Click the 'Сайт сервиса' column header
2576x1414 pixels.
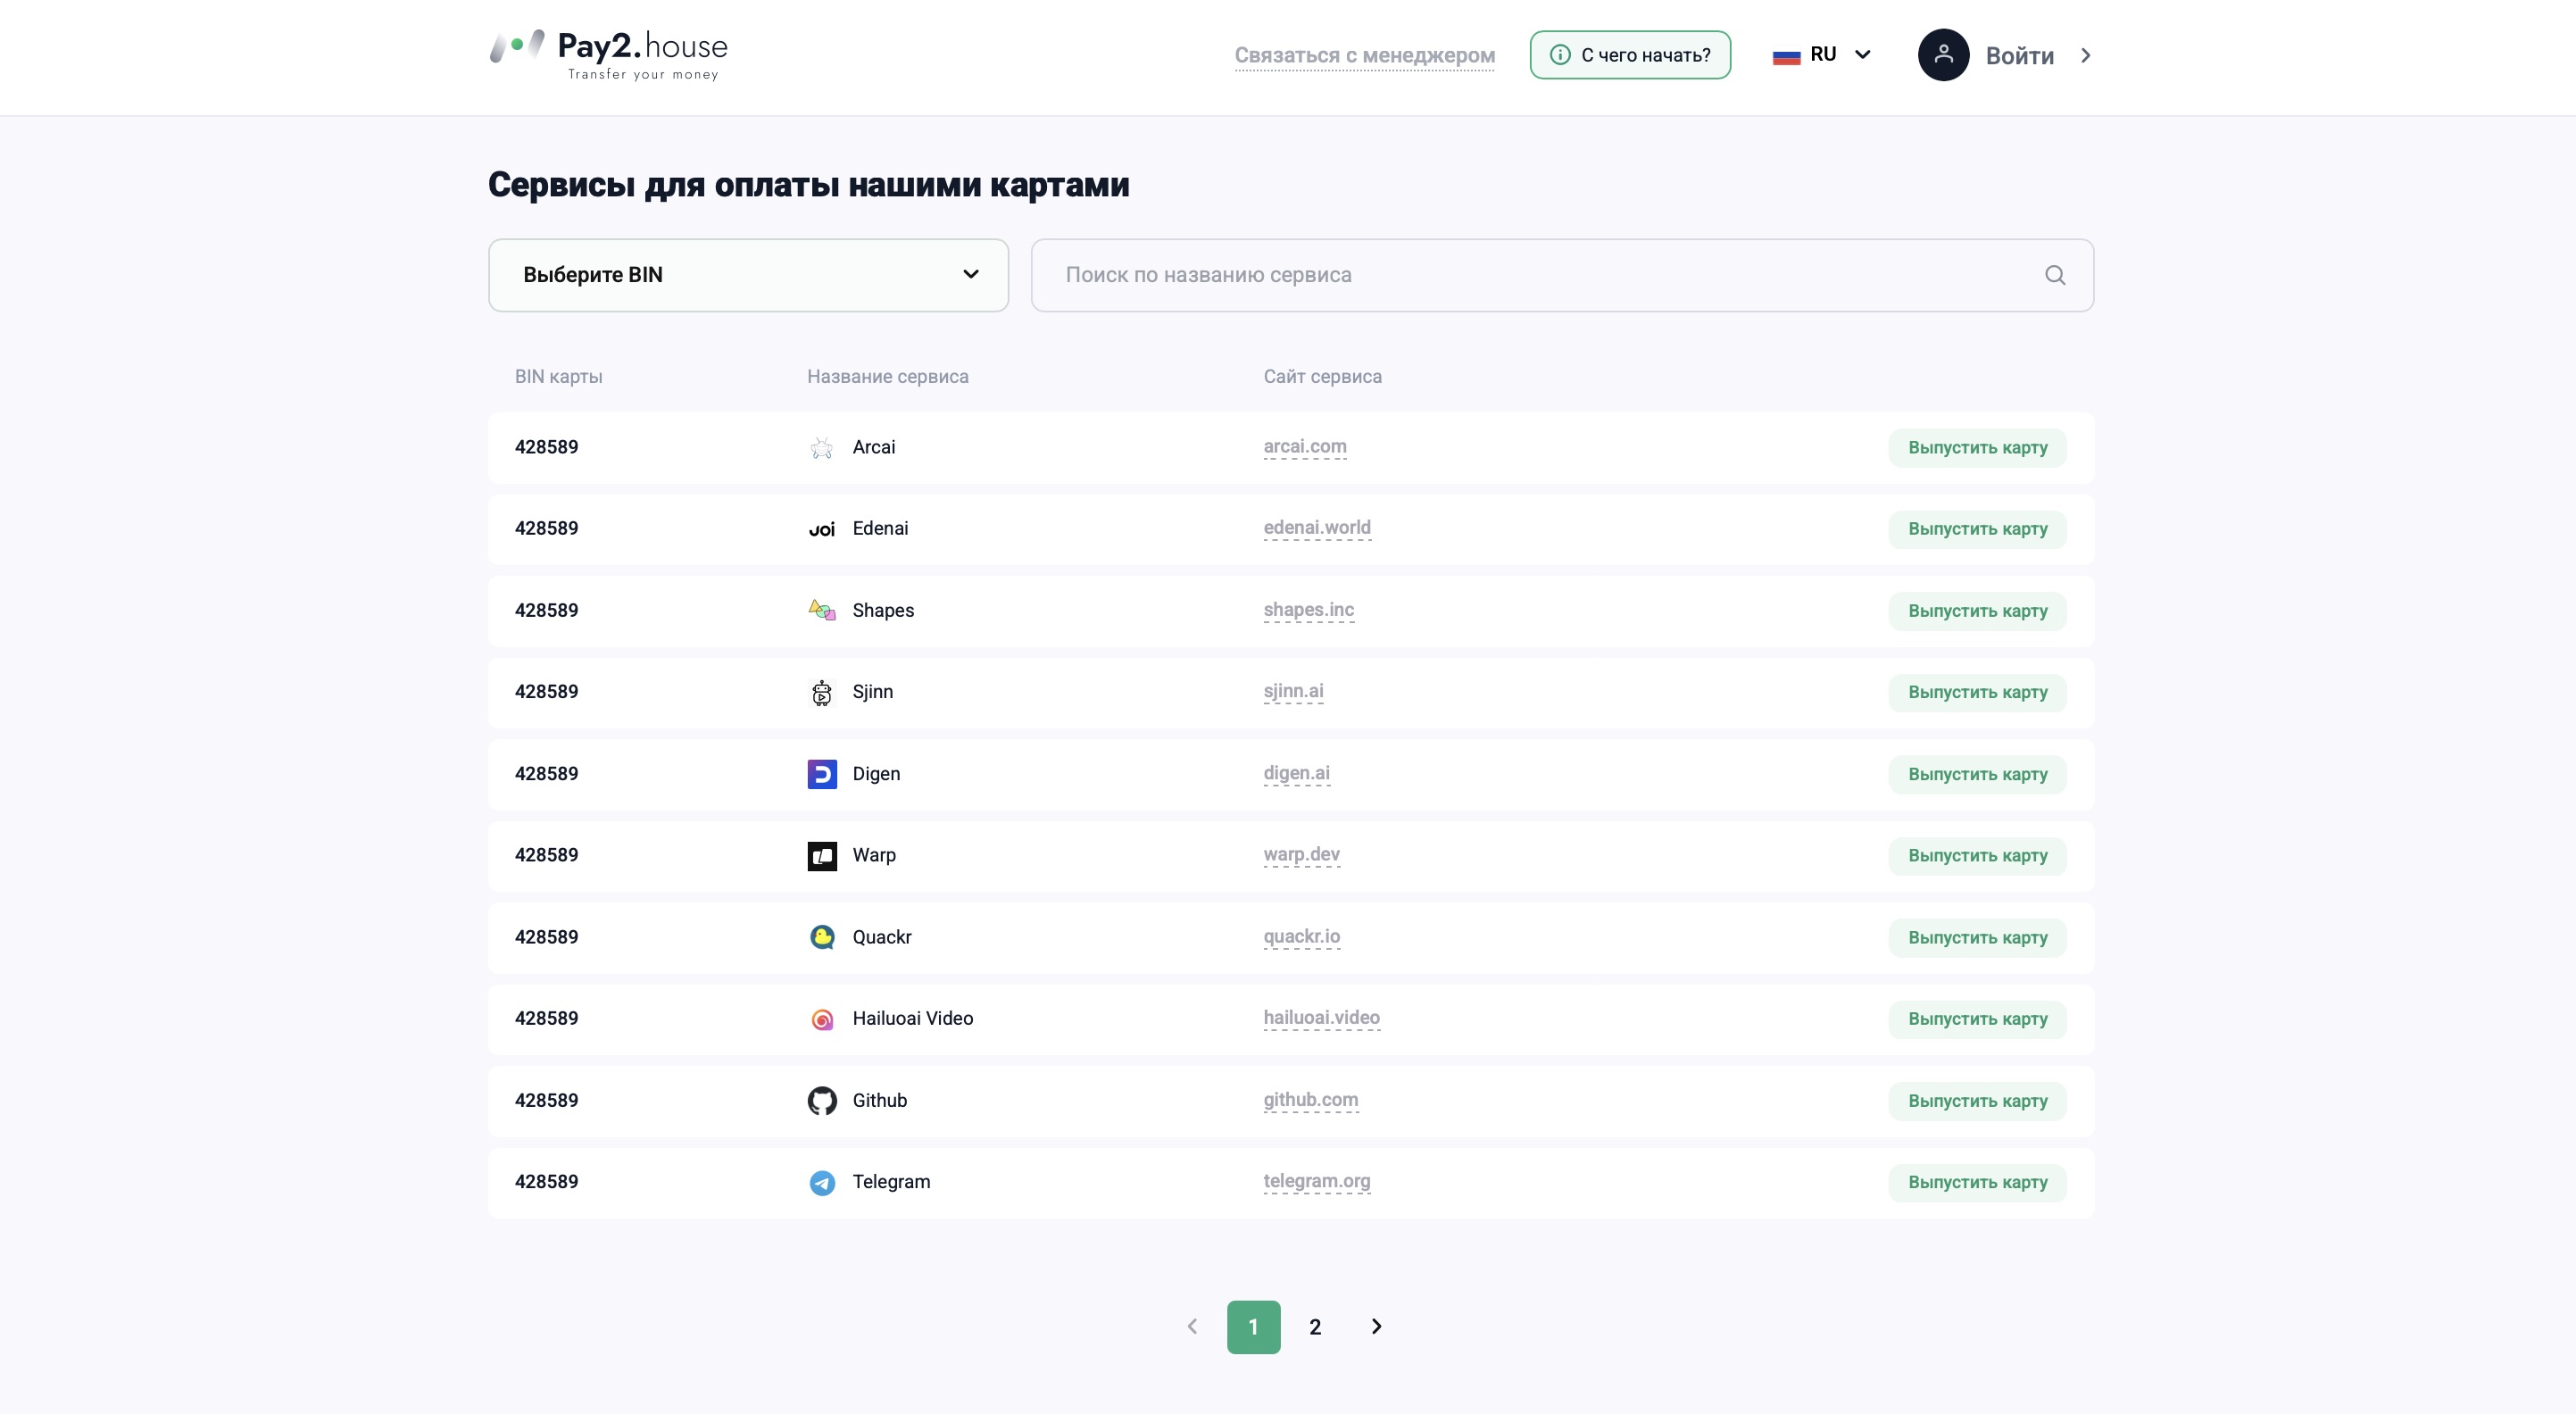1322,377
